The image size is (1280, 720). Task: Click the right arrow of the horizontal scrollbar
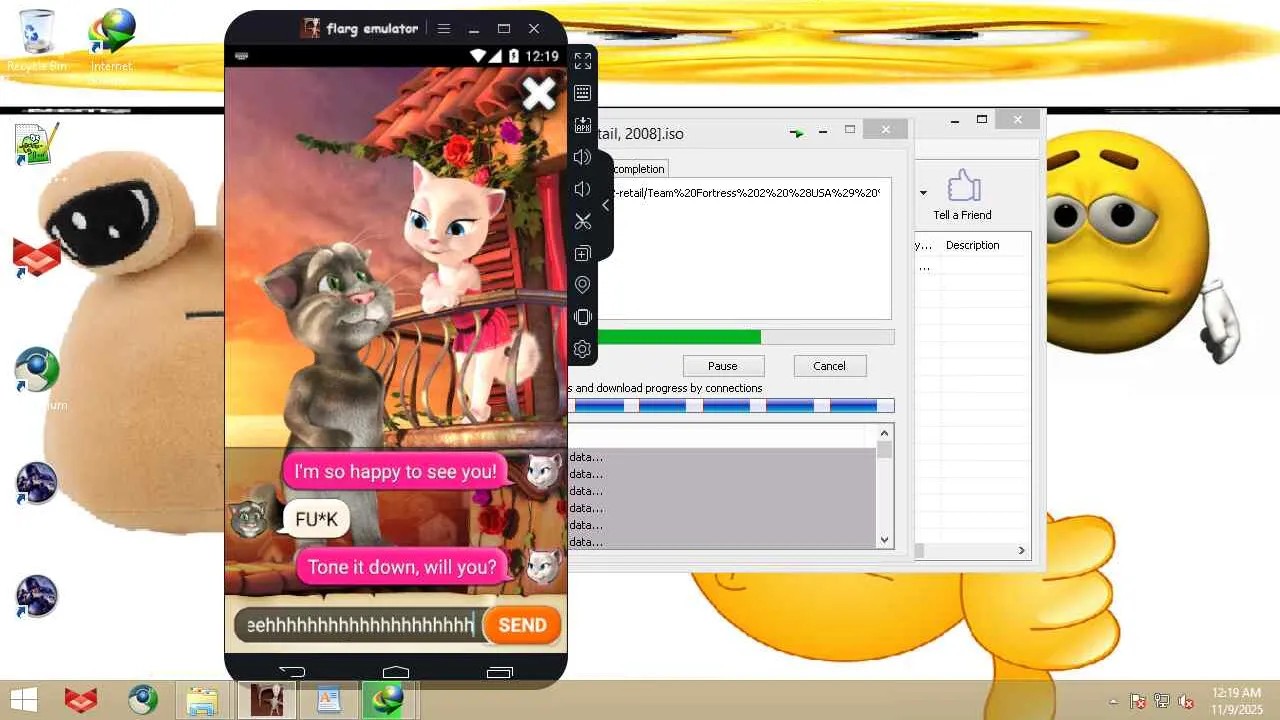pos(1022,550)
